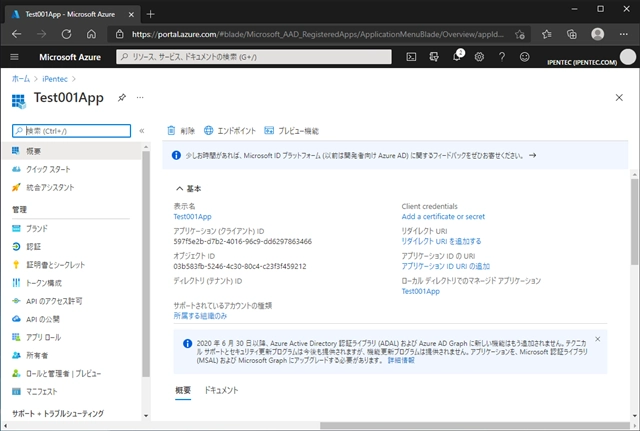
Task: Click 所属する組織のみ account type link
Action: click(x=200, y=316)
